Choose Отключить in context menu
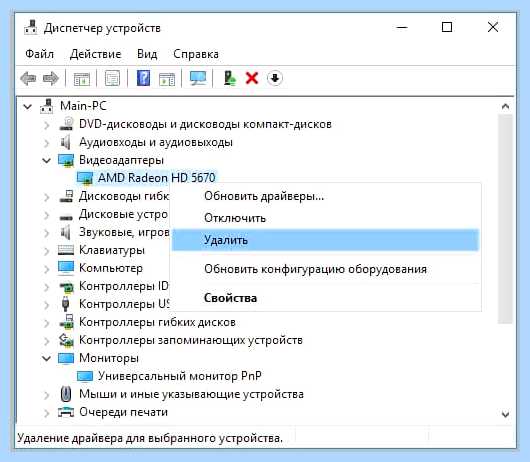The width and height of the screenshot is (530, 462). click(325, 218)
